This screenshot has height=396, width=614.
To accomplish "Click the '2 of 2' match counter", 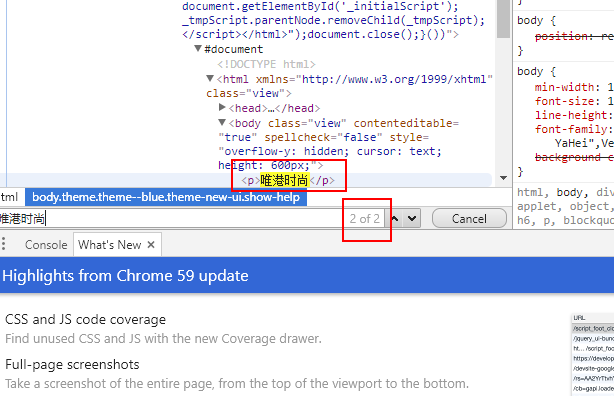I will (x=365, y=219).
